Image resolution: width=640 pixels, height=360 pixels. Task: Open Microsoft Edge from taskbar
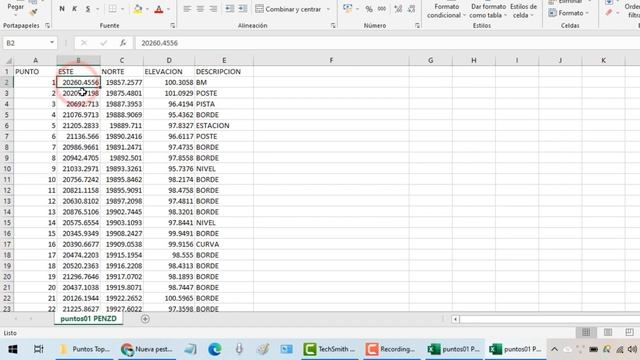pyautogui.click(x=215, y=349)
